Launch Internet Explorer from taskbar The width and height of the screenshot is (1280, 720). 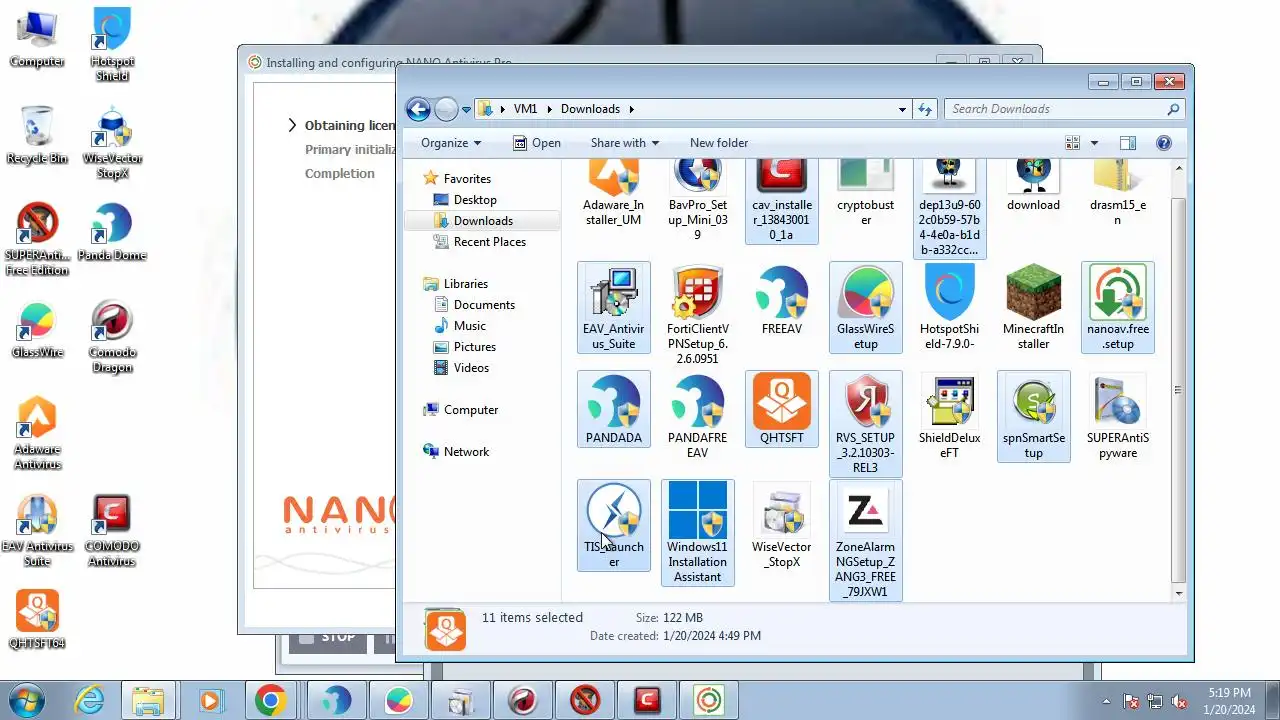tap(89, 700)
